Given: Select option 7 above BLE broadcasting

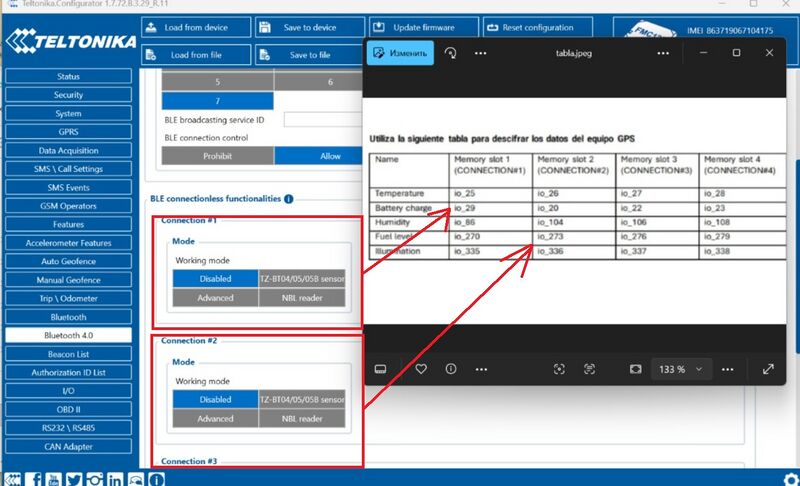Looking at the screenshot, I should click(x=217, y=101).
